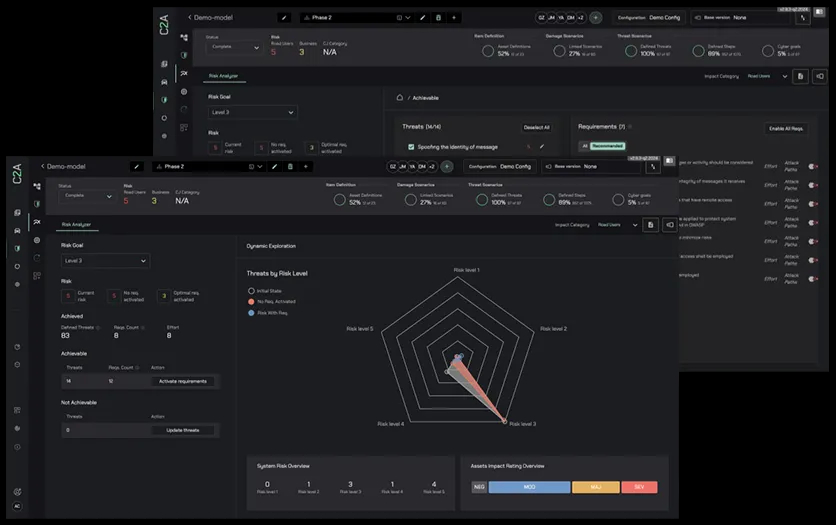The image size is (836, 525).
Task: Click the trash icon next to Phase 2 in the front window
Action: [x=290, y=166]
